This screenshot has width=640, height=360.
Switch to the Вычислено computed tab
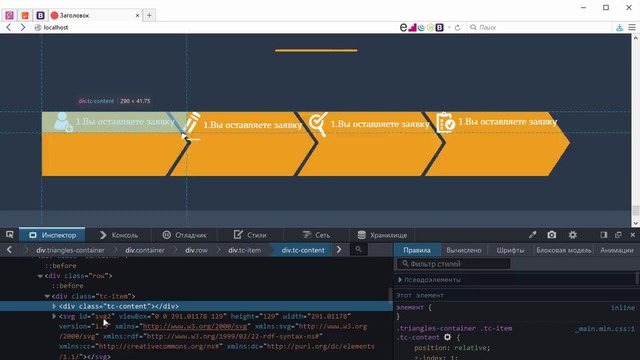(x=464, y=250)
